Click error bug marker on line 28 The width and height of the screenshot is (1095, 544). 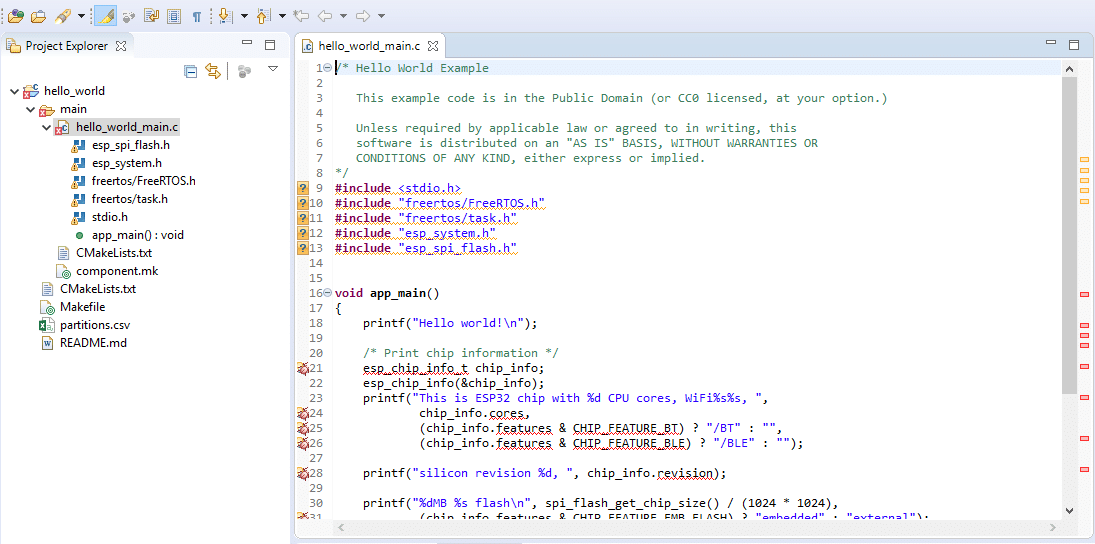[302, 473]
